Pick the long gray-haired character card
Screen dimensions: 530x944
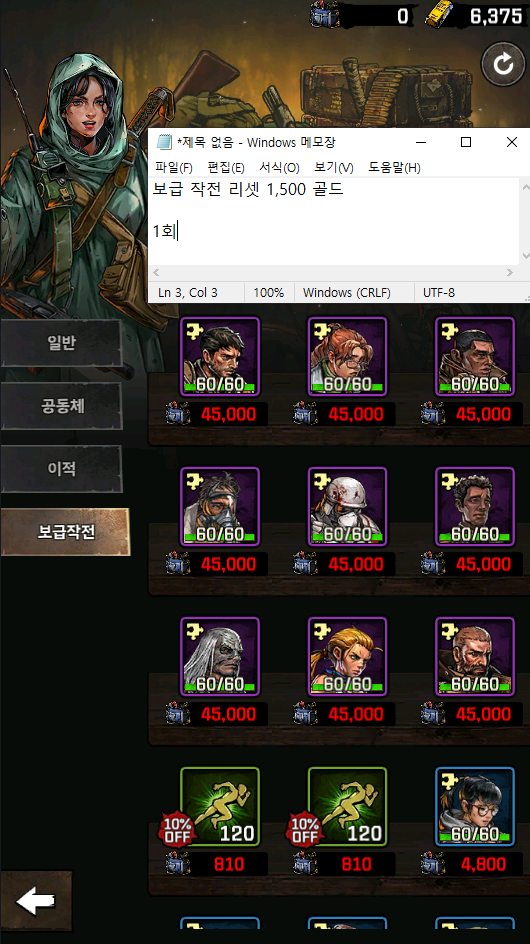pyautogui.click(x=220, y=657)
